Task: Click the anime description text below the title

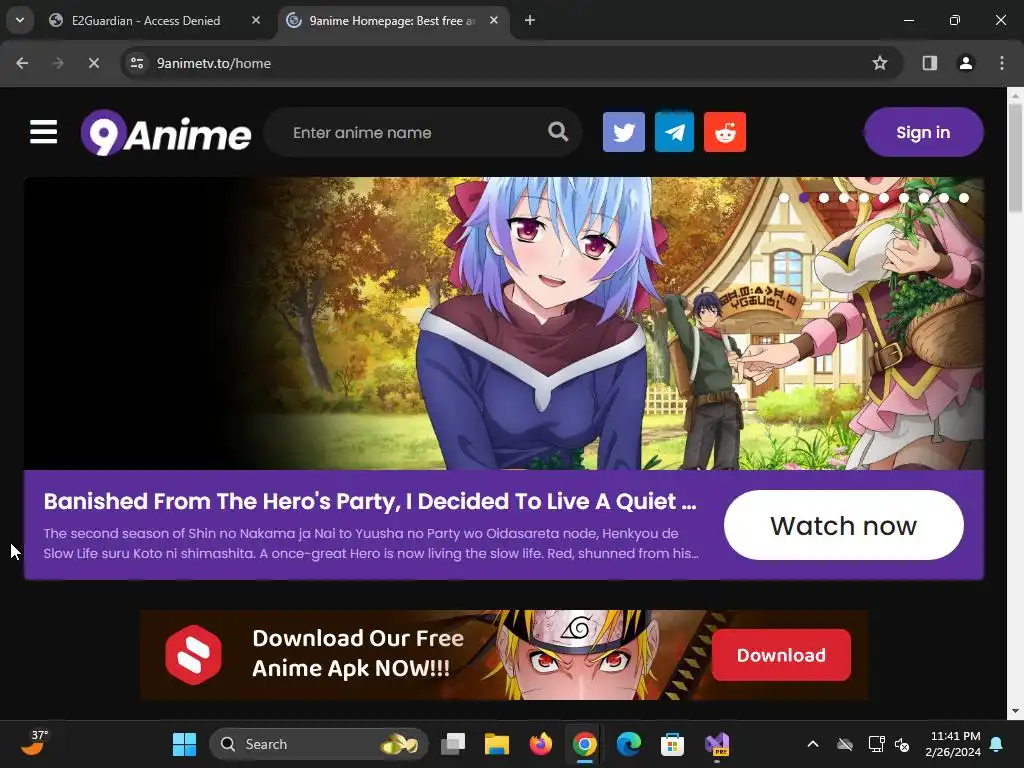Action: 371,543
